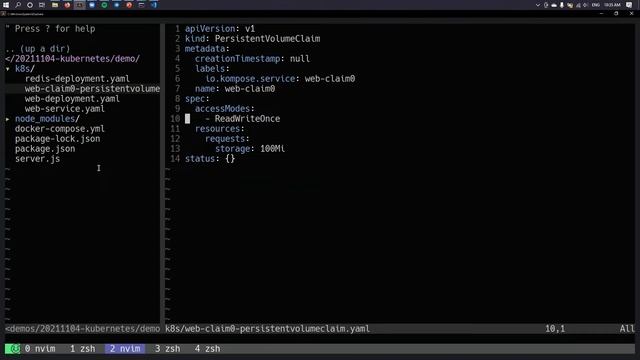Open redis-deployment.yaml in tree
Viewport: 640px width, 360px height.
tap(77, 79)
